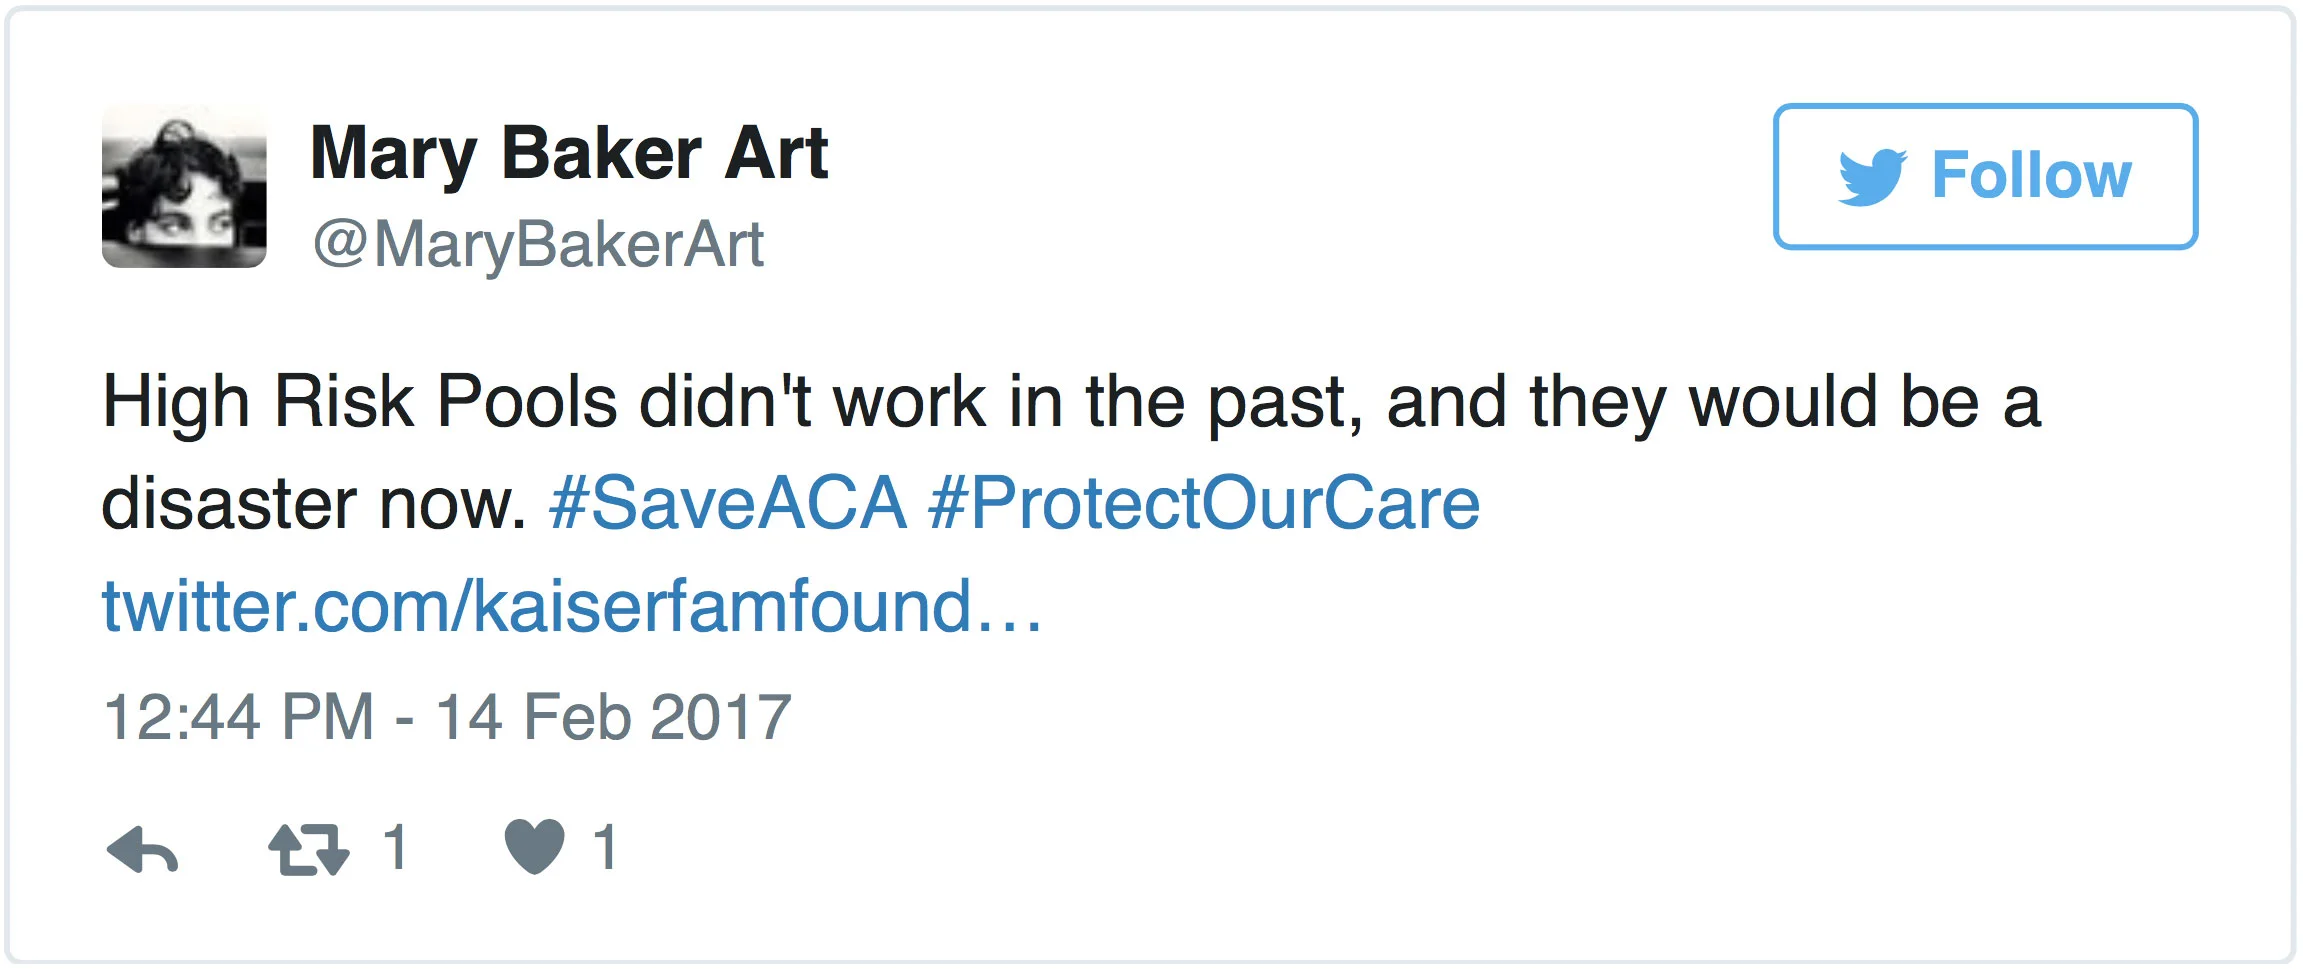
Task: Click the like count beside the heart
Action: pyautogui.click(x=605, y=847)
